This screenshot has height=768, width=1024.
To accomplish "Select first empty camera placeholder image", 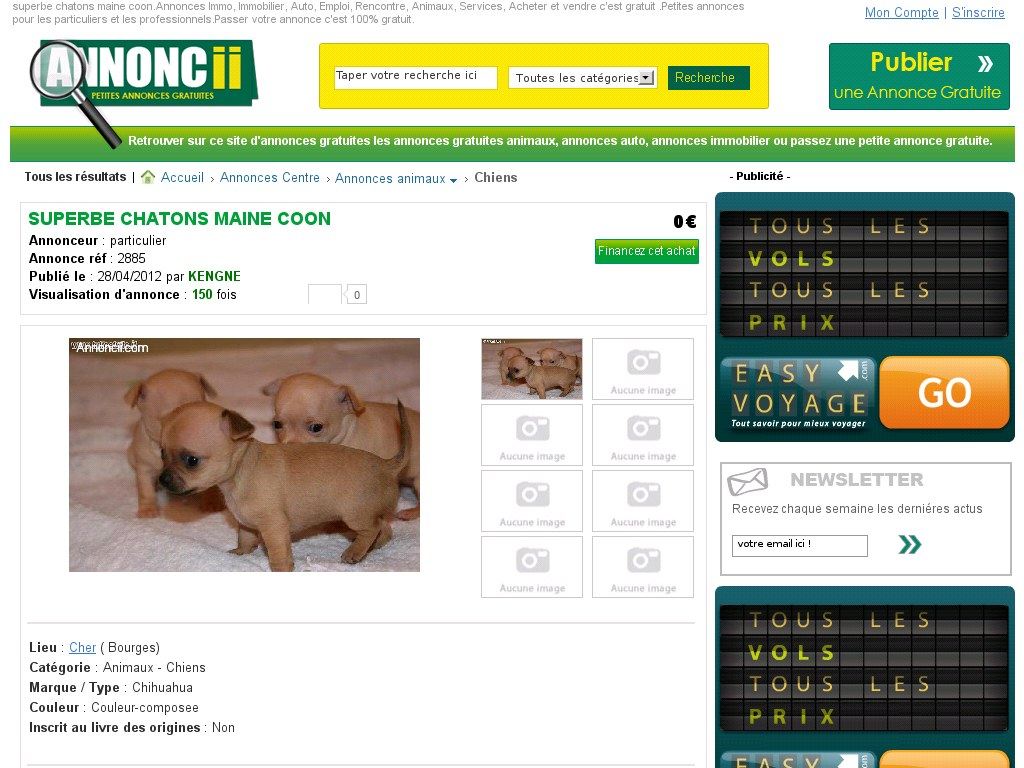I will (643, 368).
